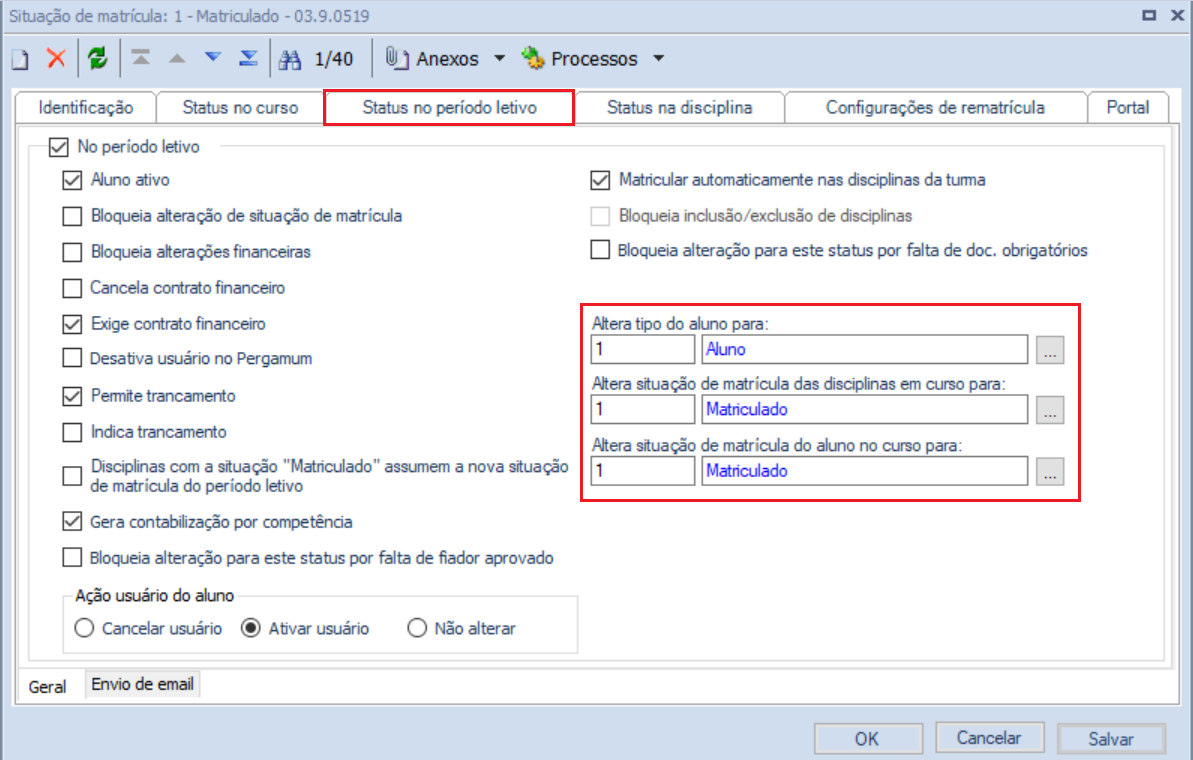Select Não alterar radio button
The image size is (1193, 760).
[x=417, y=628]
